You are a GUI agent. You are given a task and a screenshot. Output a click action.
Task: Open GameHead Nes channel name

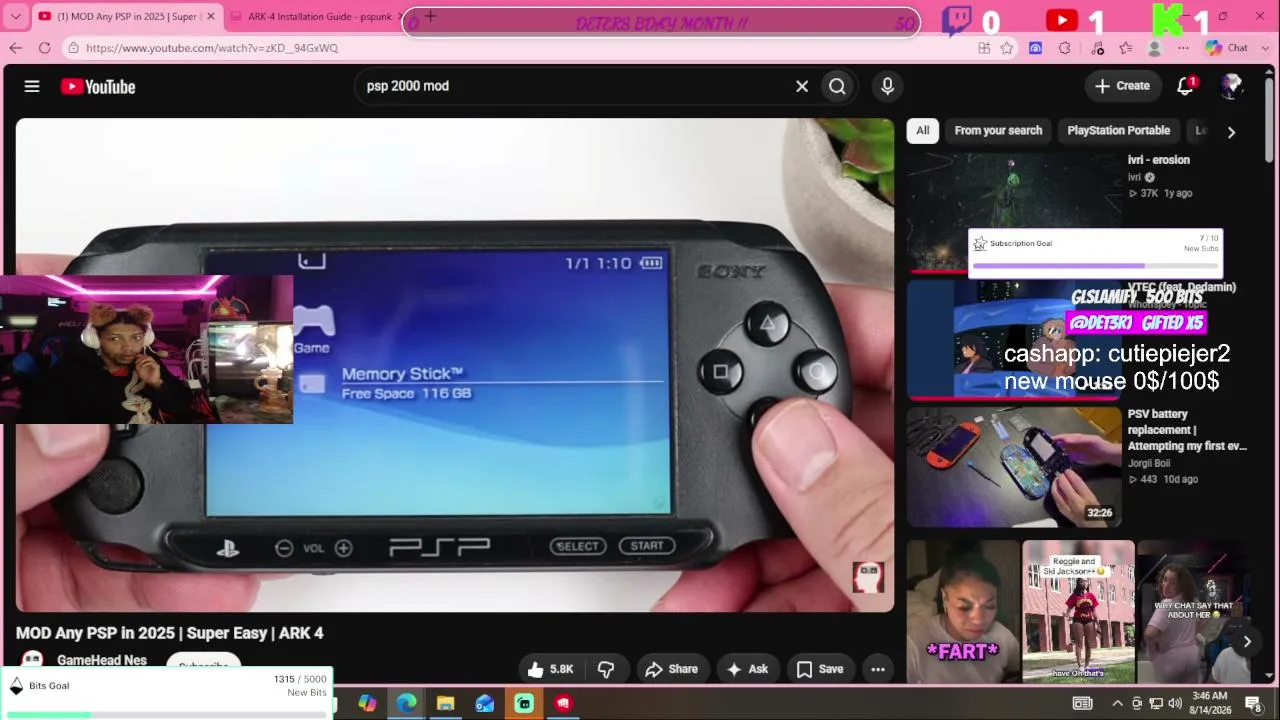coord(102,660)
